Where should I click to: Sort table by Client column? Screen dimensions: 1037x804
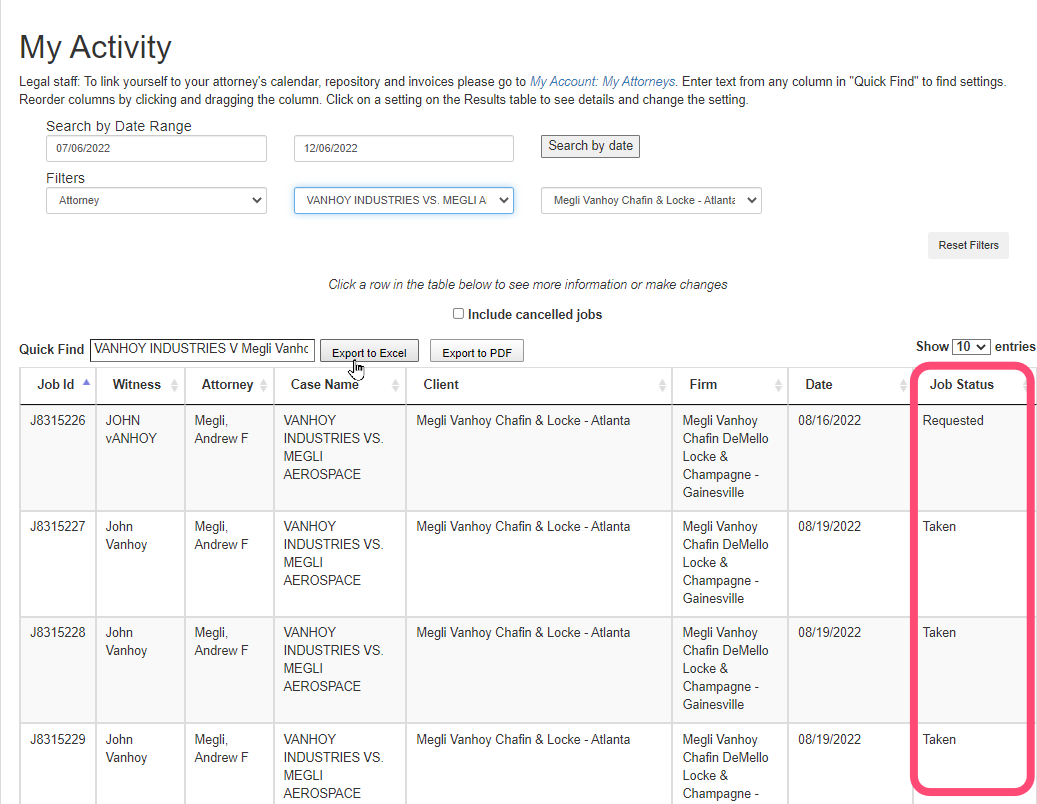538,385
